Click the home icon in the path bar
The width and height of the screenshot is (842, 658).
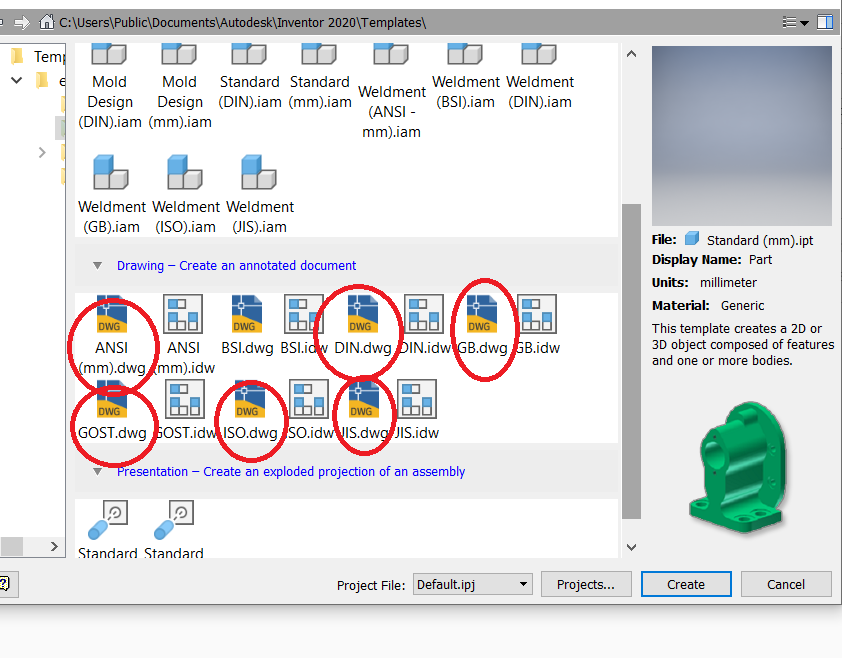tap(47, 23)
